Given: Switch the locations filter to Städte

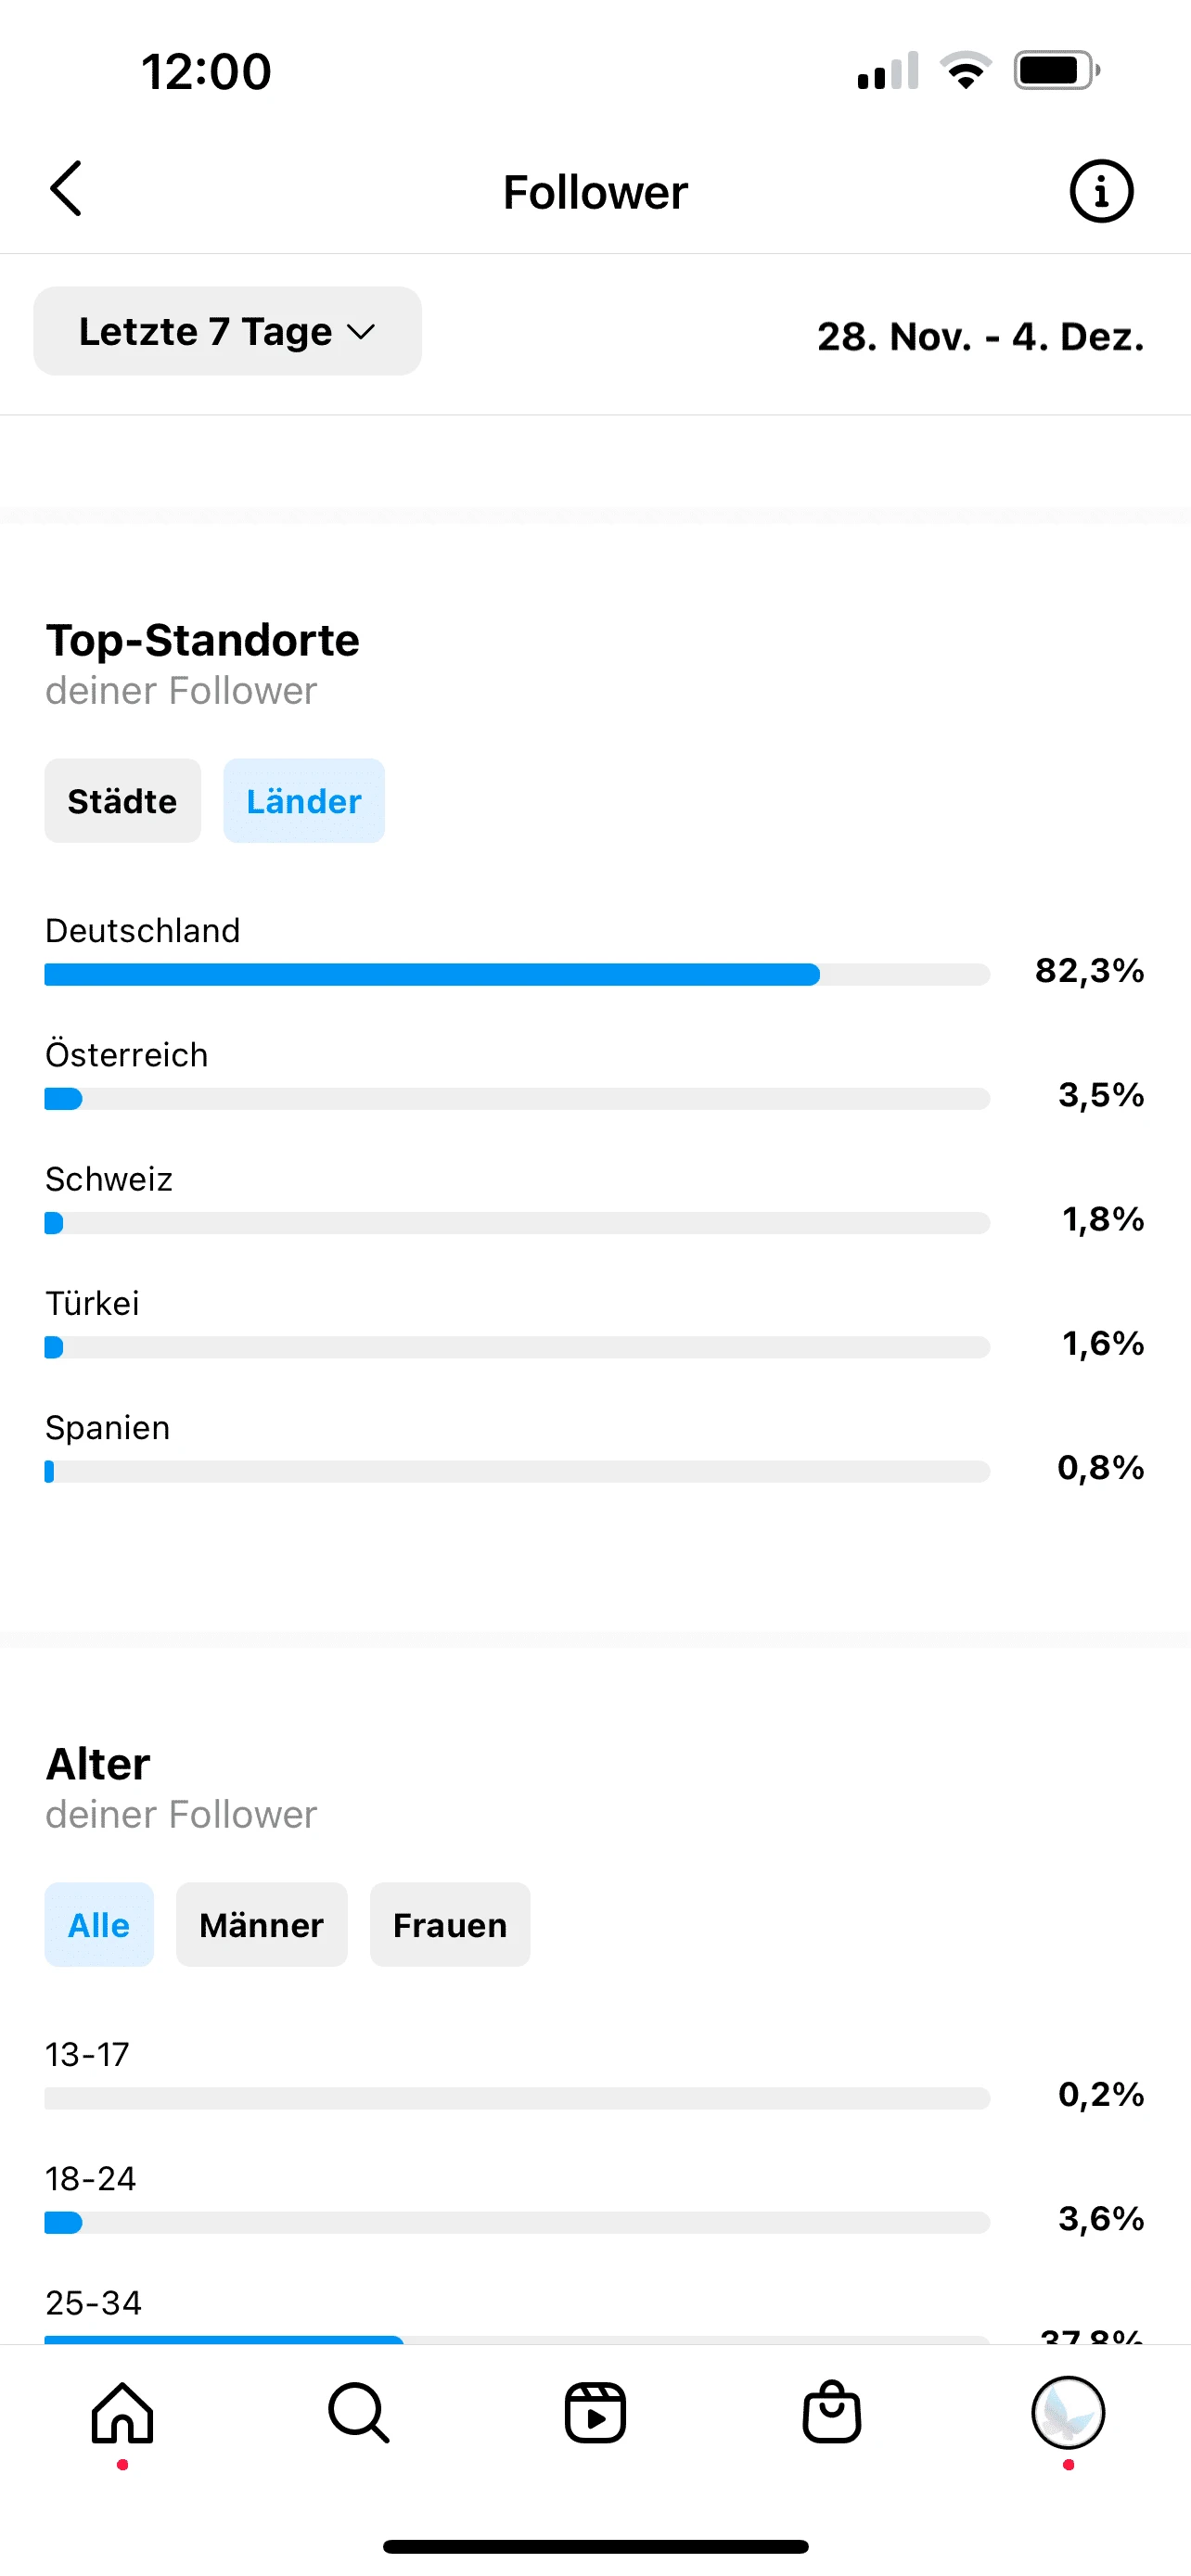Looking at the screenshot, I should (122, 801).
